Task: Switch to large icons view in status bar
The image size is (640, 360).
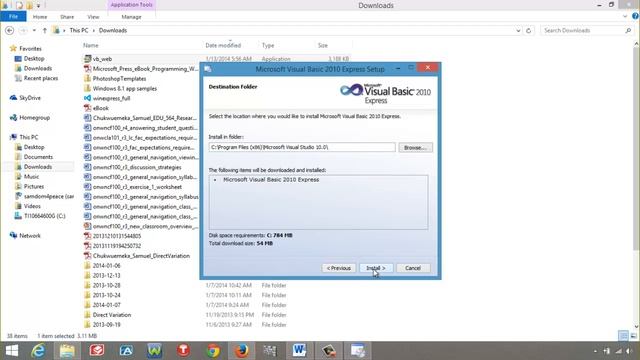Action: 633,336
